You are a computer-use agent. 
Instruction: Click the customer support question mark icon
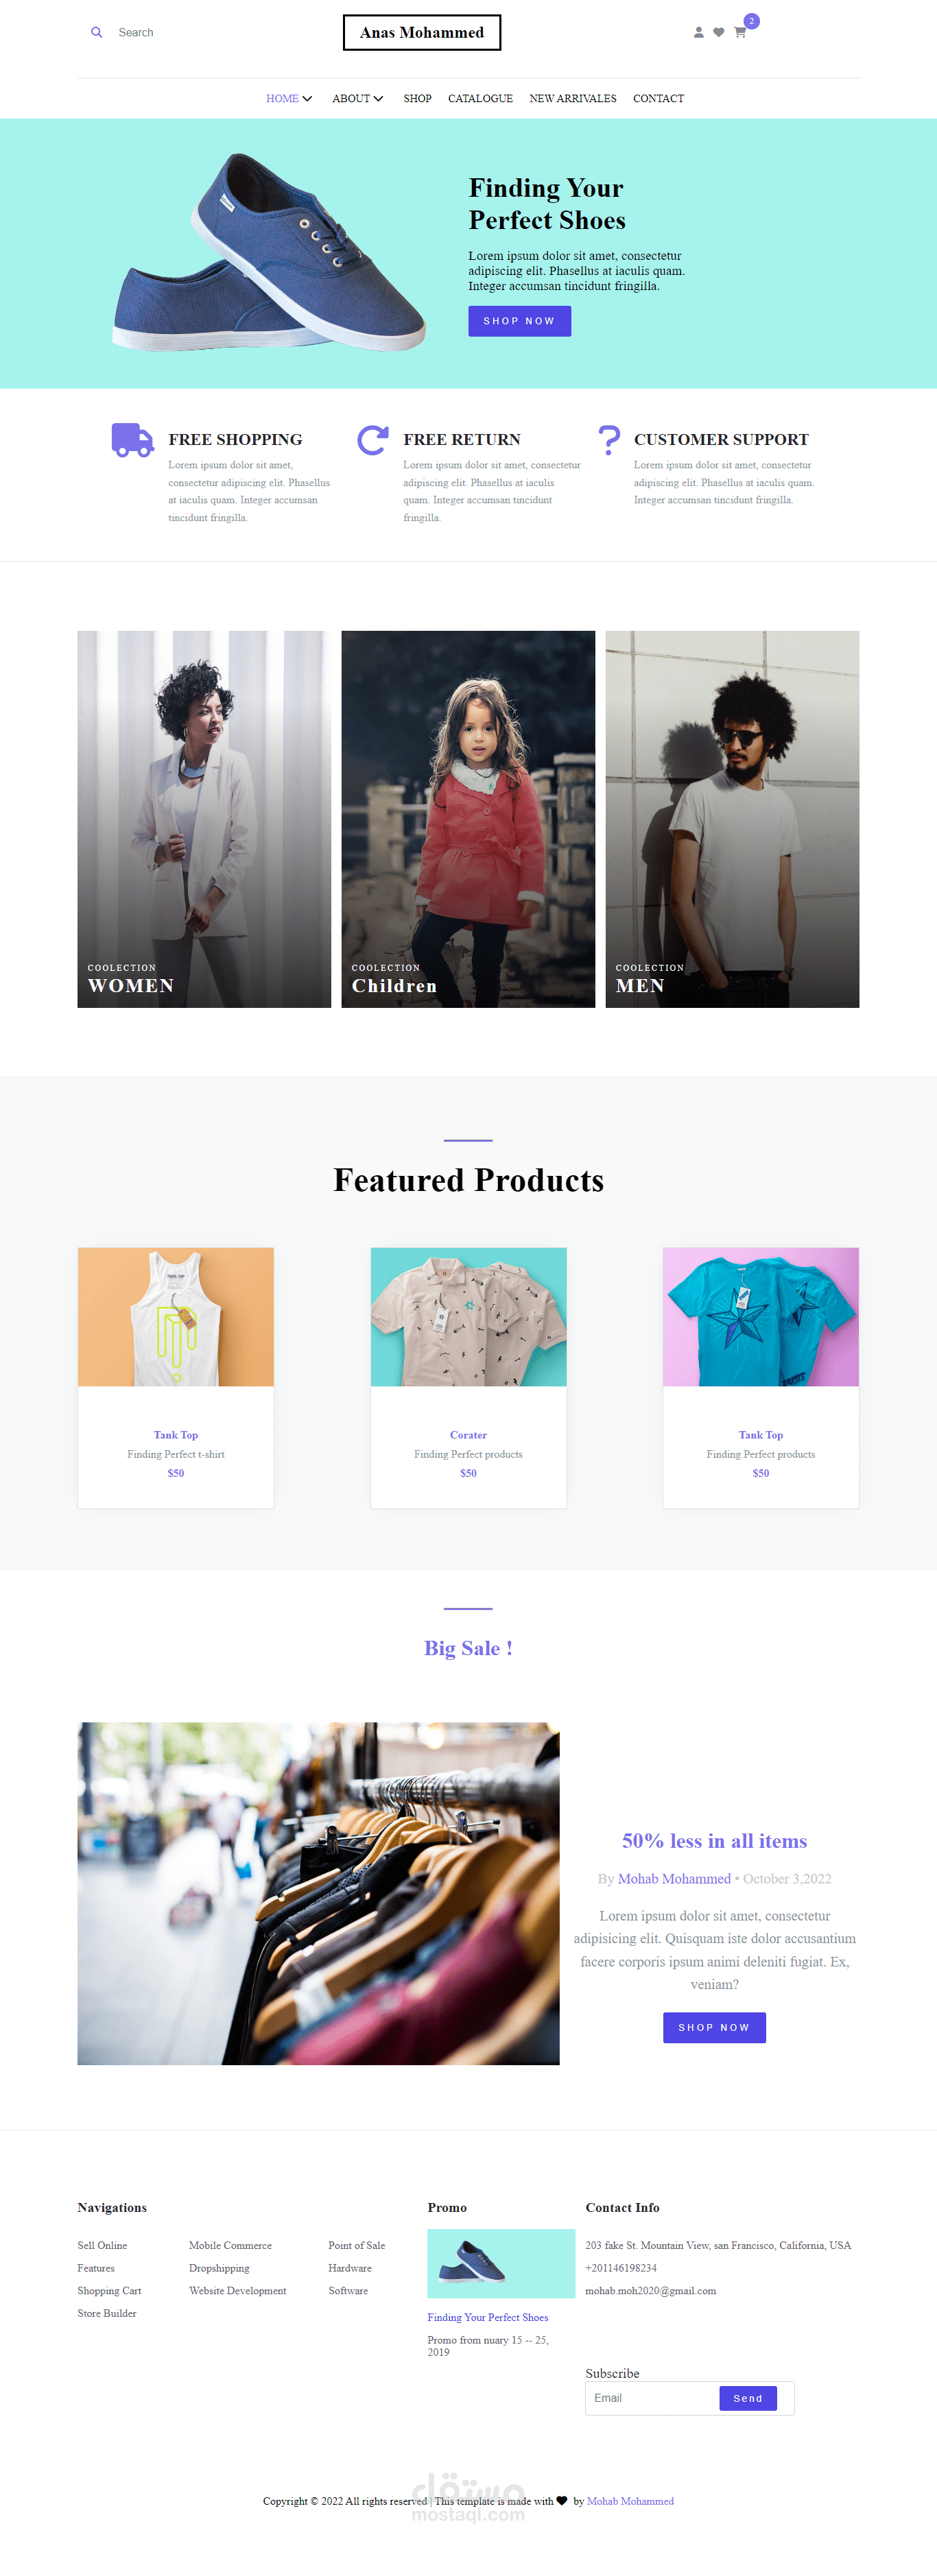608,440
